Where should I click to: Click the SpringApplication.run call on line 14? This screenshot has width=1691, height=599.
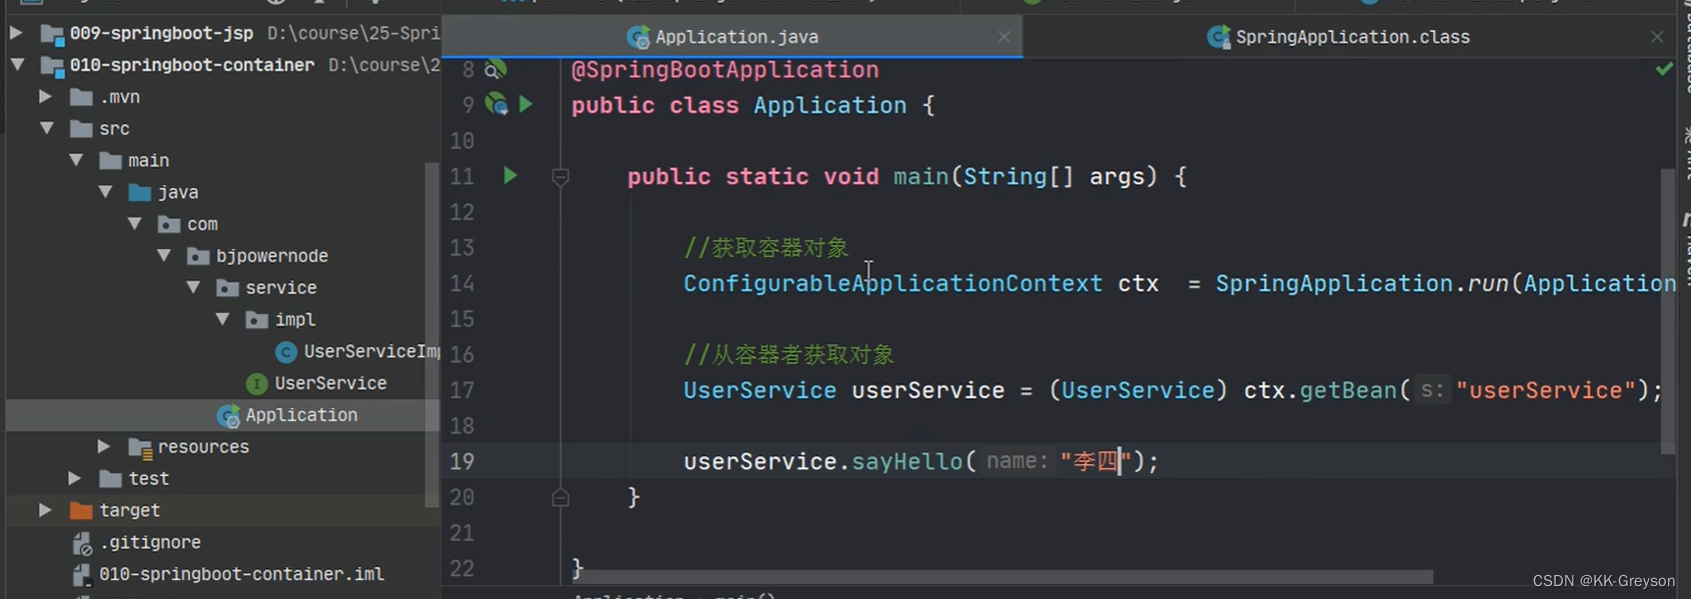[x=1362, y=284]
